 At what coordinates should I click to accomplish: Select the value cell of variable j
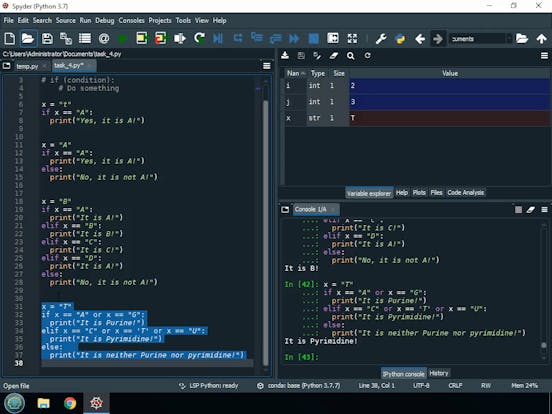tap(450, 102)
